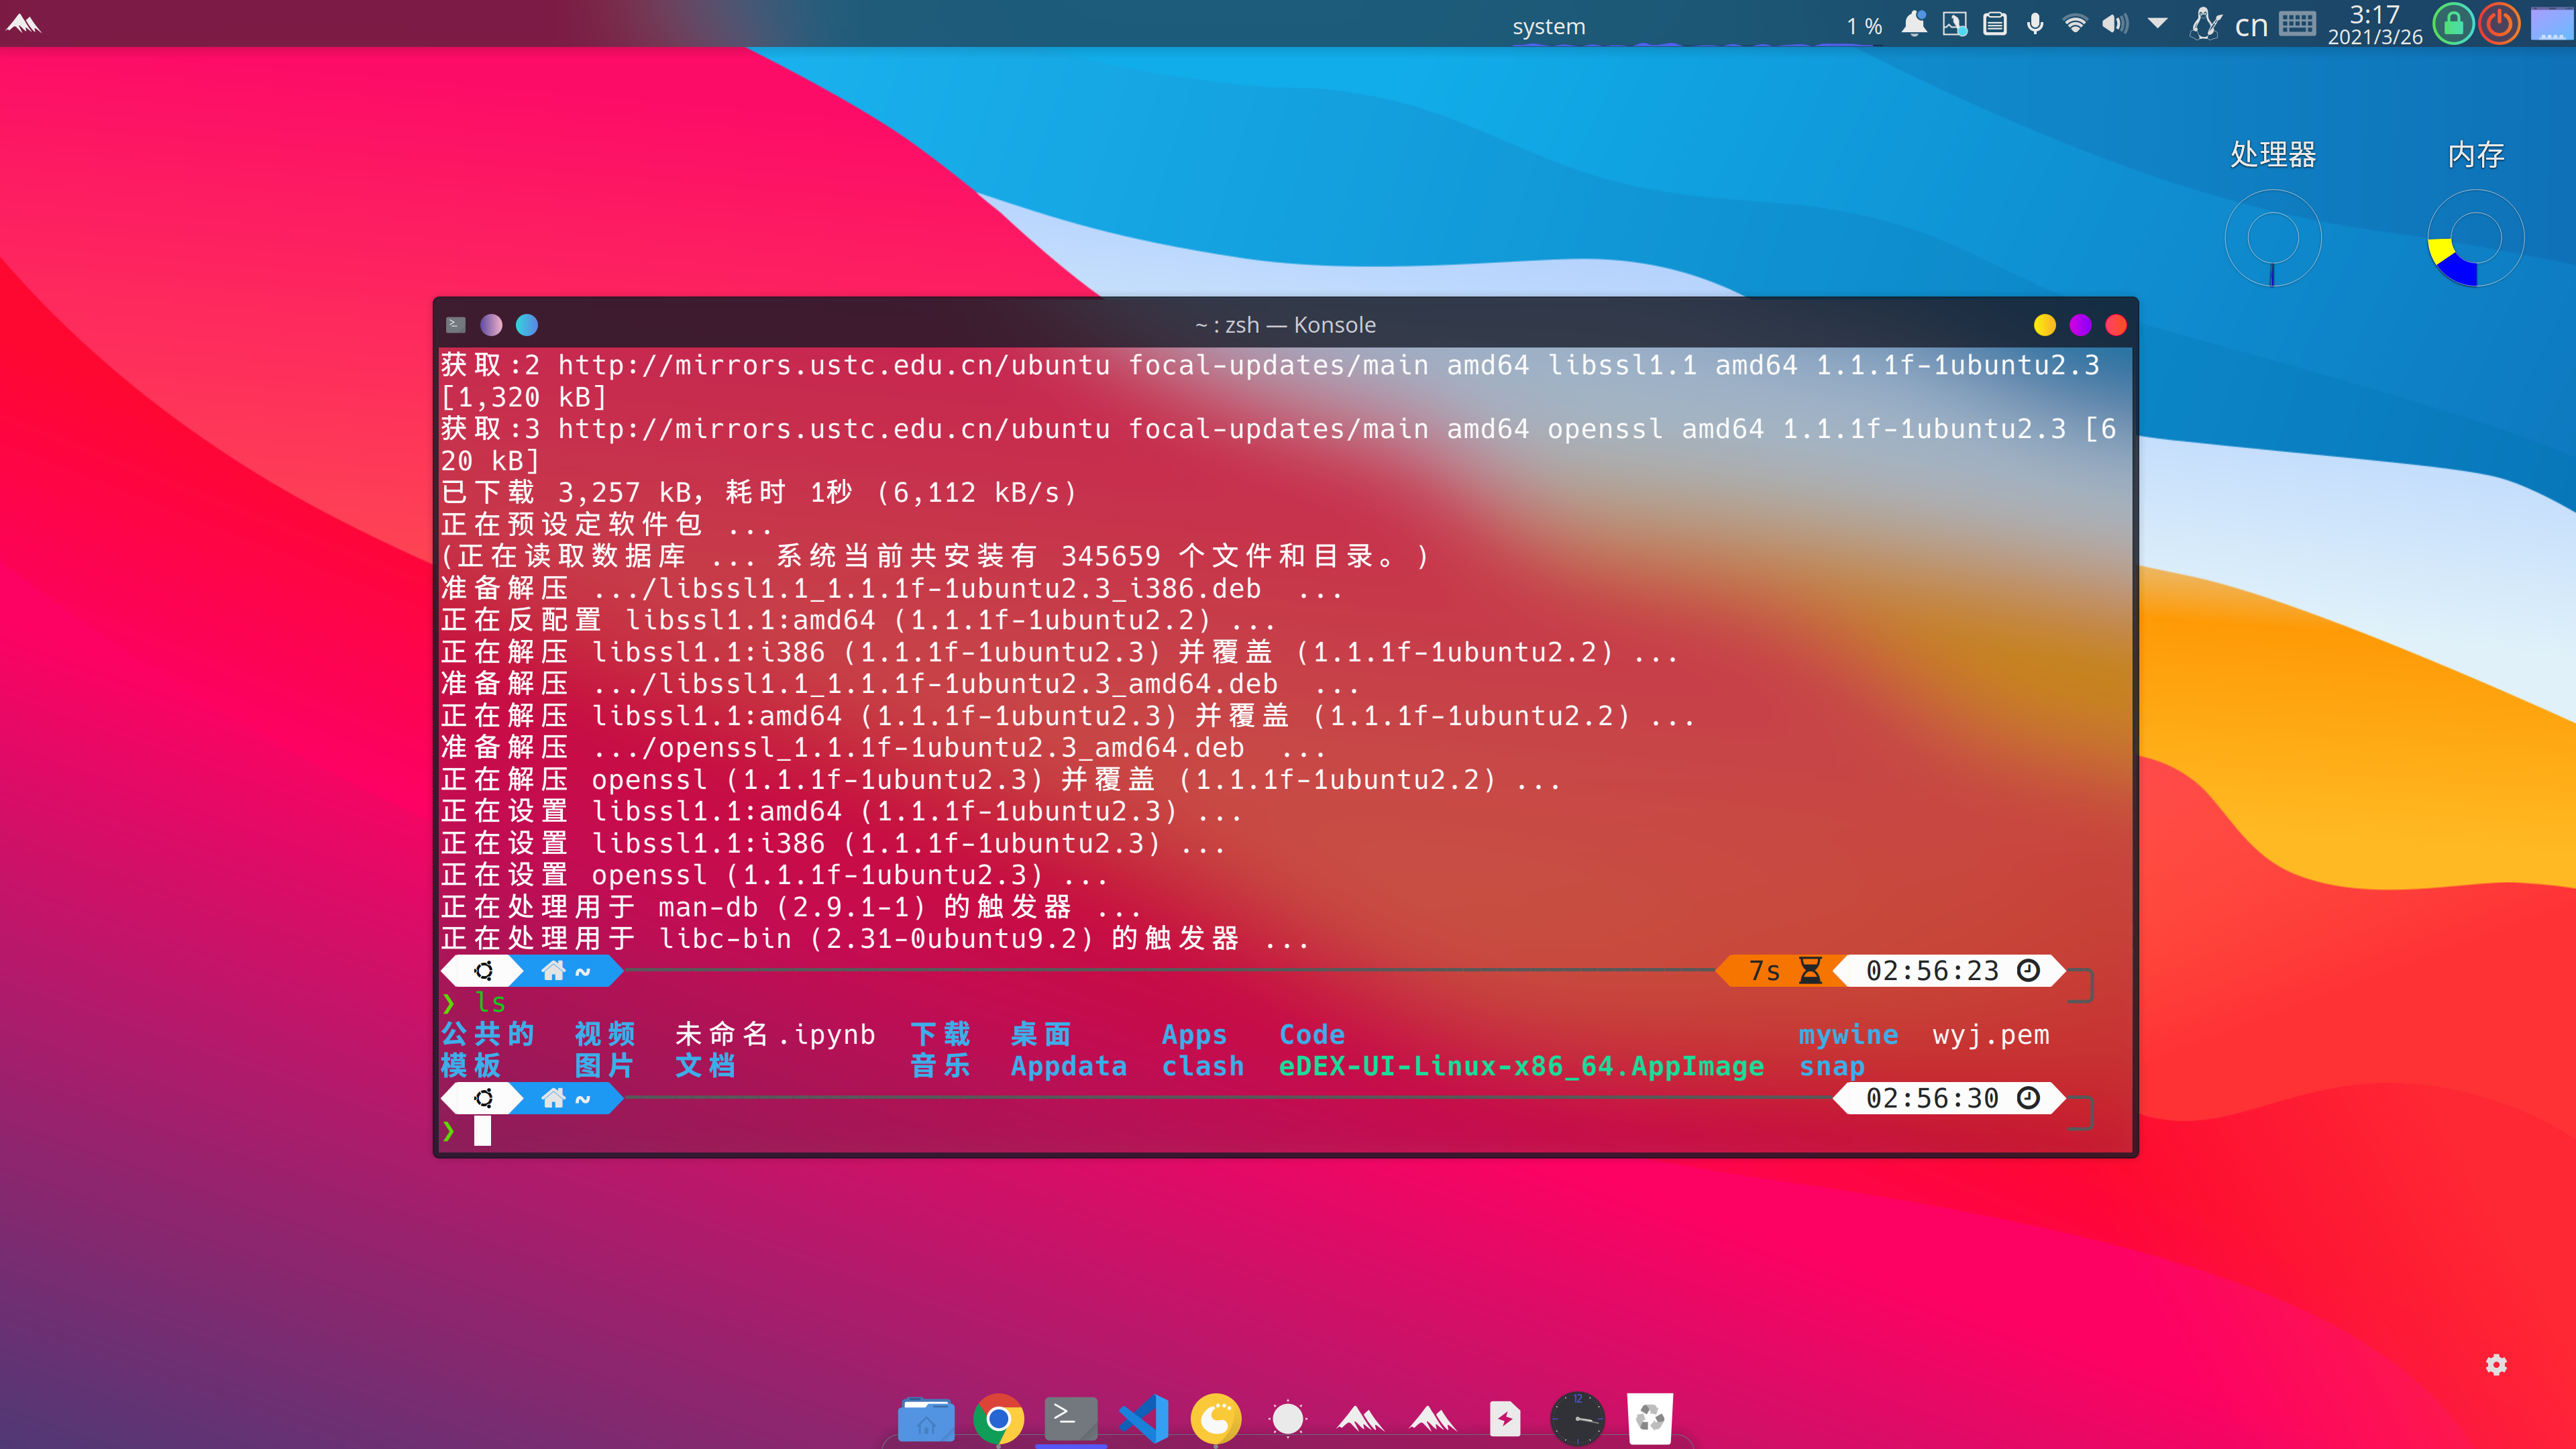Open the trash recycle bin in dock
Image resolution: width=2576 pixels, height=1449 pixels.
tap(1650, 1418)
